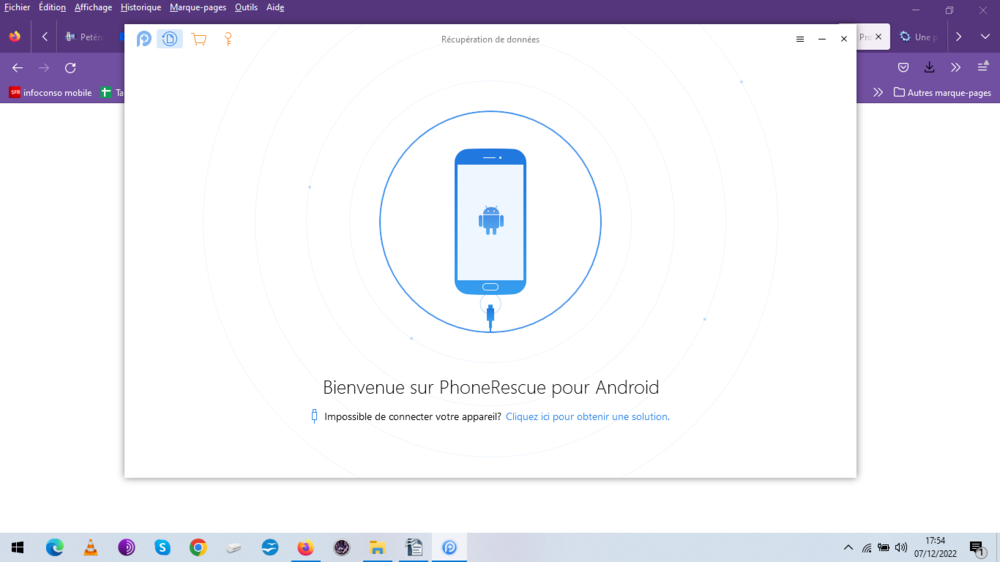Reload the current Firefox page

(70, 68)
